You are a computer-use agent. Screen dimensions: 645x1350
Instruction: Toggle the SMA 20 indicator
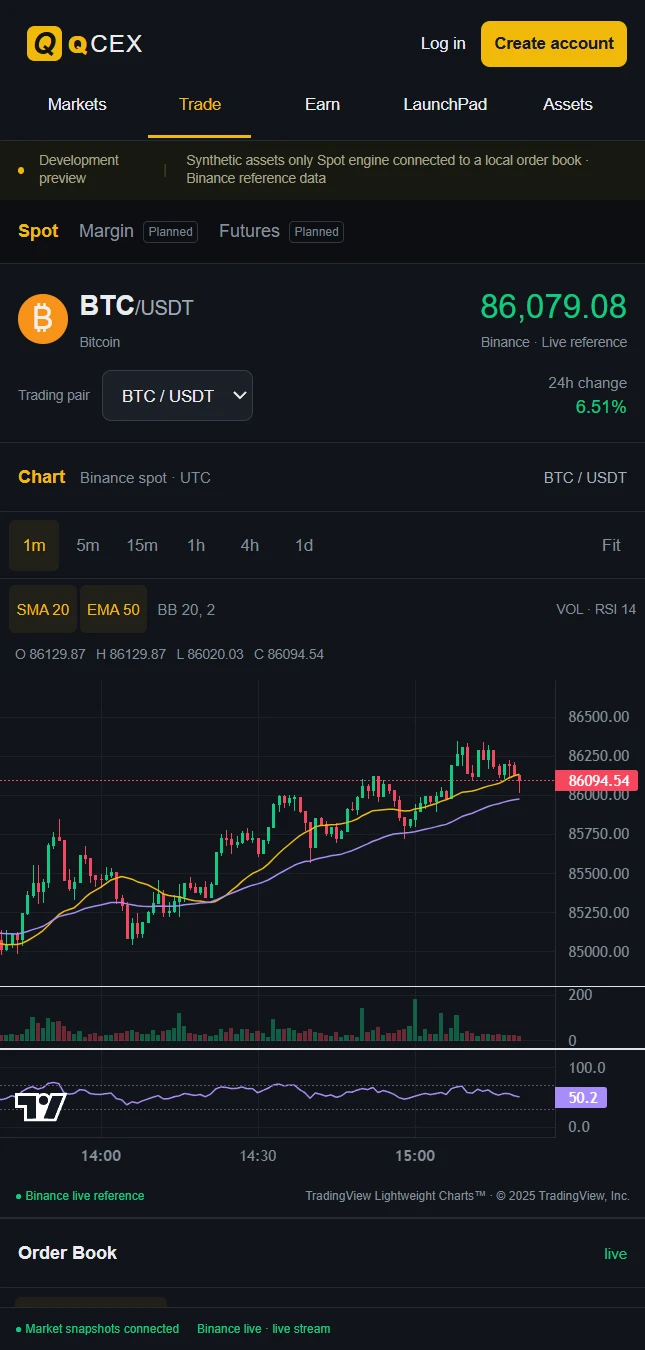click(x=43, y=609)
